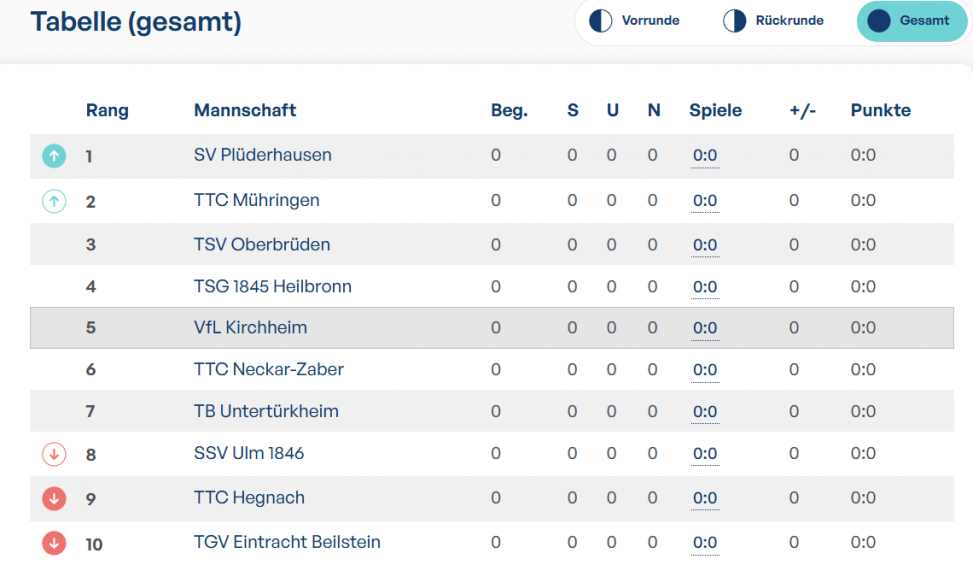This screenshot has height=565, width=973.
Task: Open TTC Neckar-Zaber team page
Action: click(268, 369)
